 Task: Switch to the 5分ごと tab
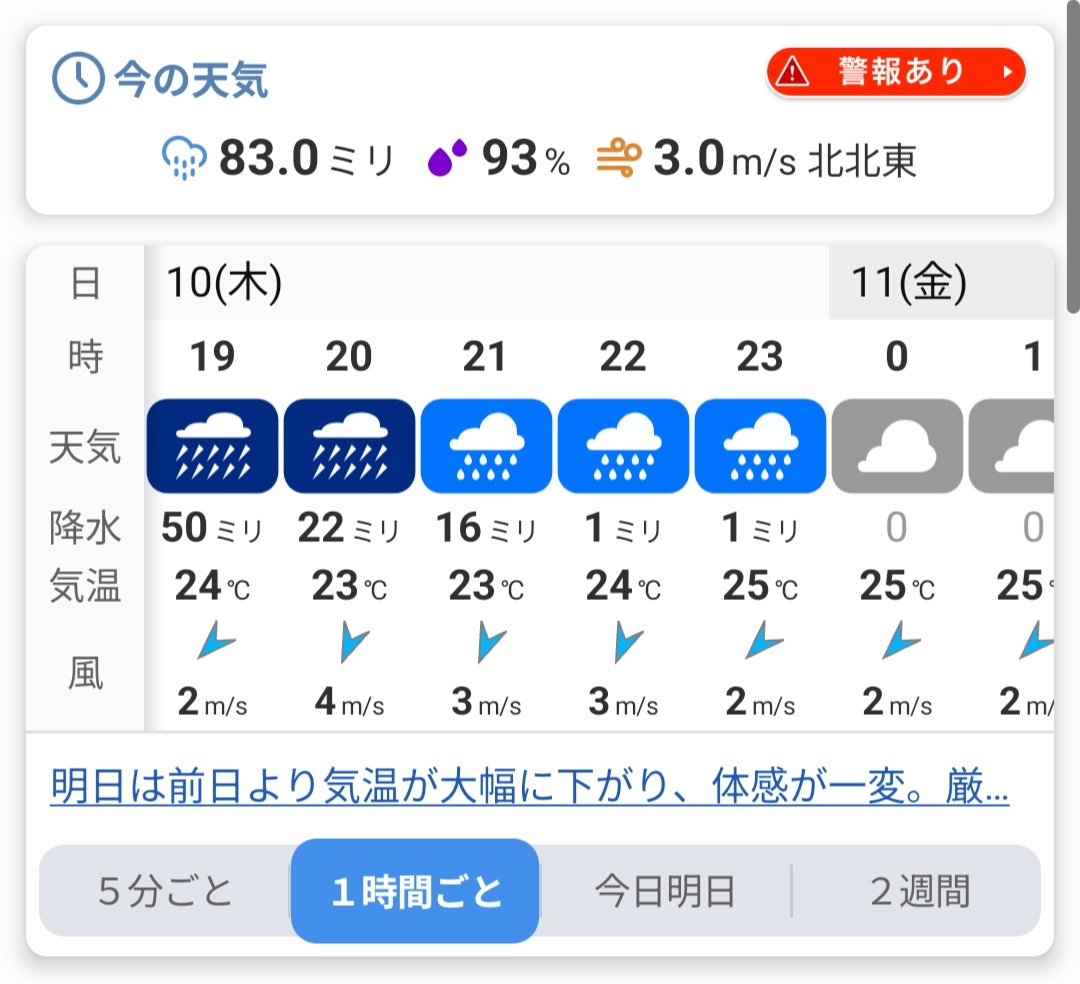tap(165, 891)
